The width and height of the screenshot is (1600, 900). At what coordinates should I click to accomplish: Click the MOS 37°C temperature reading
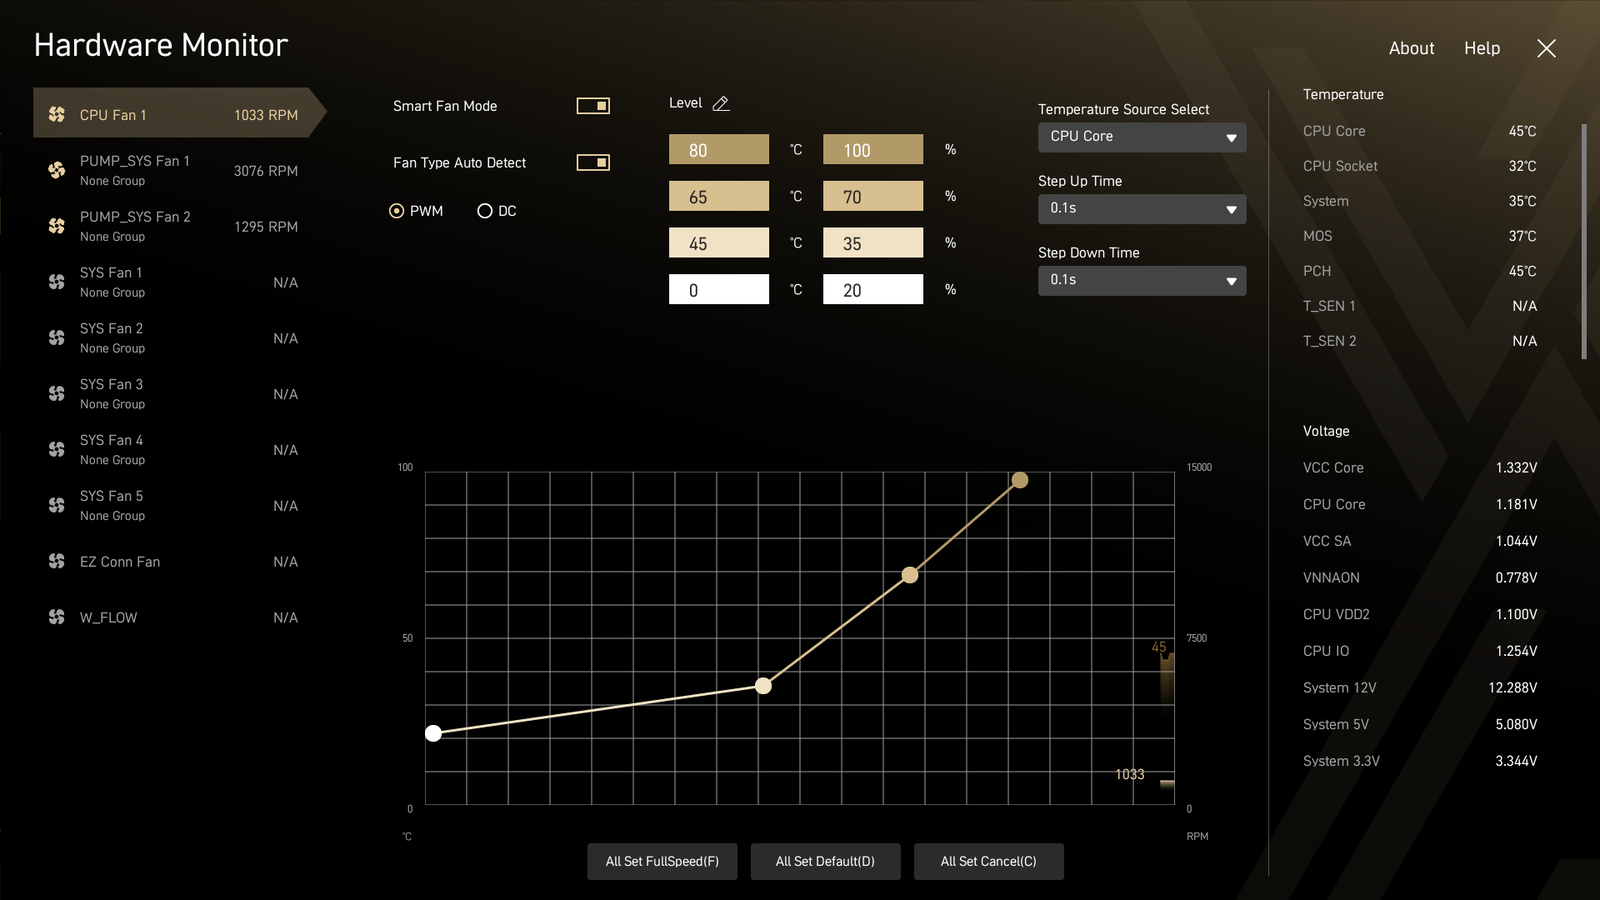click(1420, 236)
